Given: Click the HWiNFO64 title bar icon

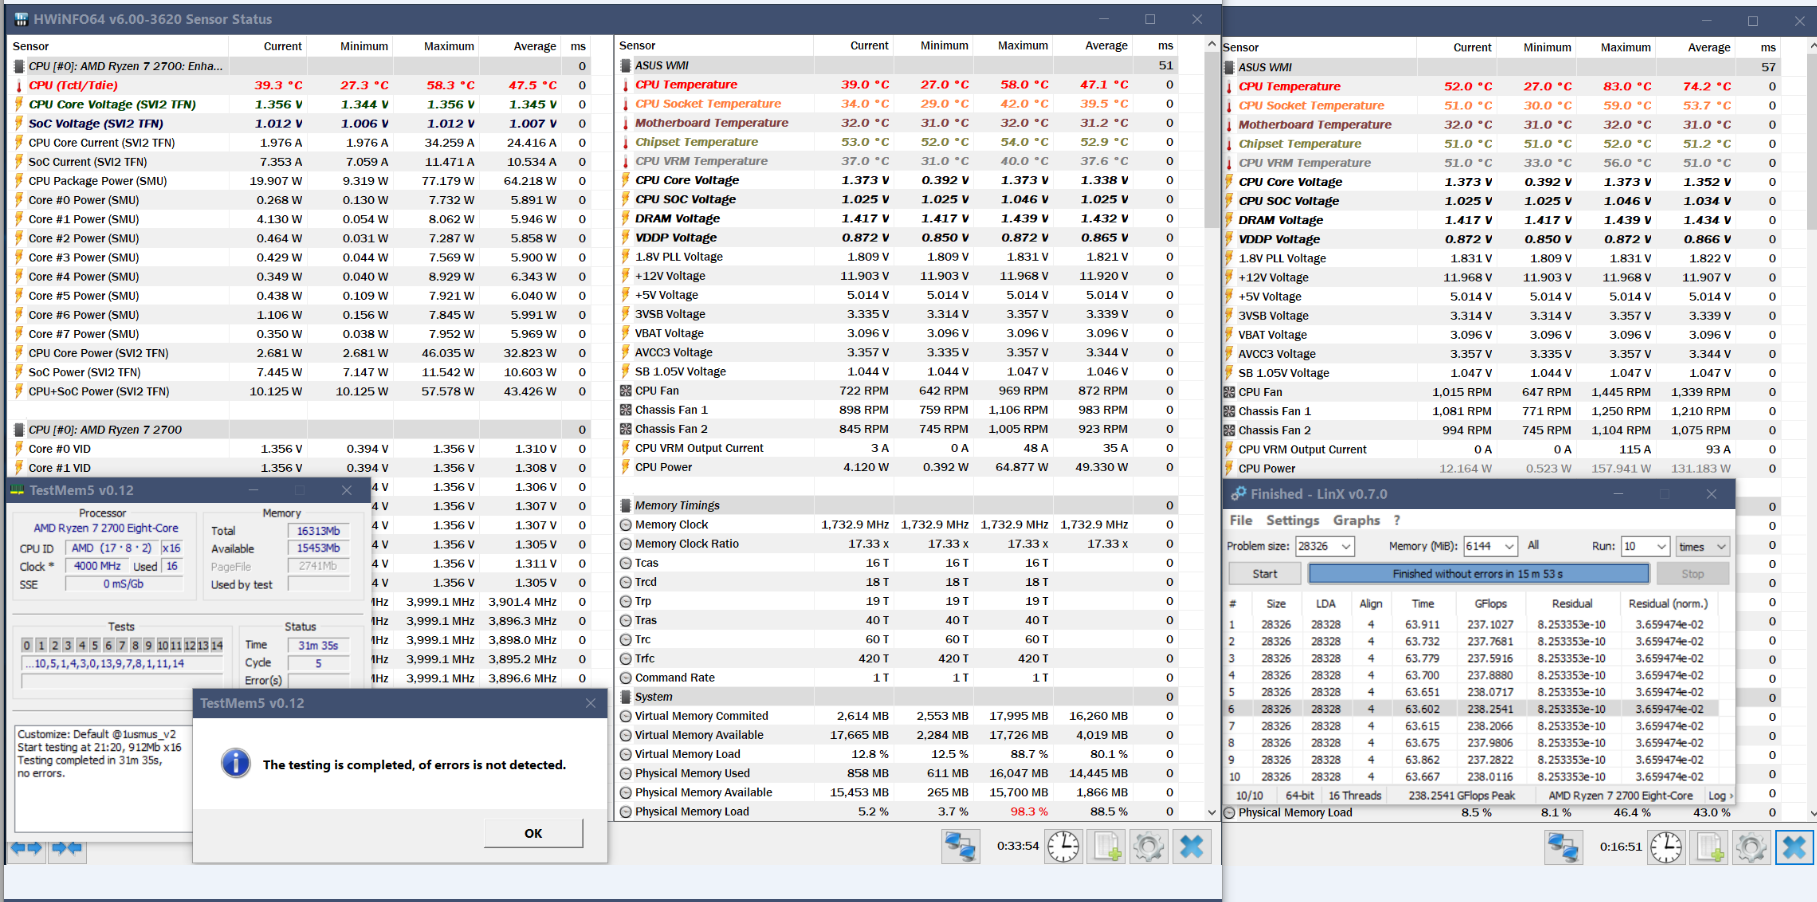Looking at the screenshot, I should [x=21, y=19].
